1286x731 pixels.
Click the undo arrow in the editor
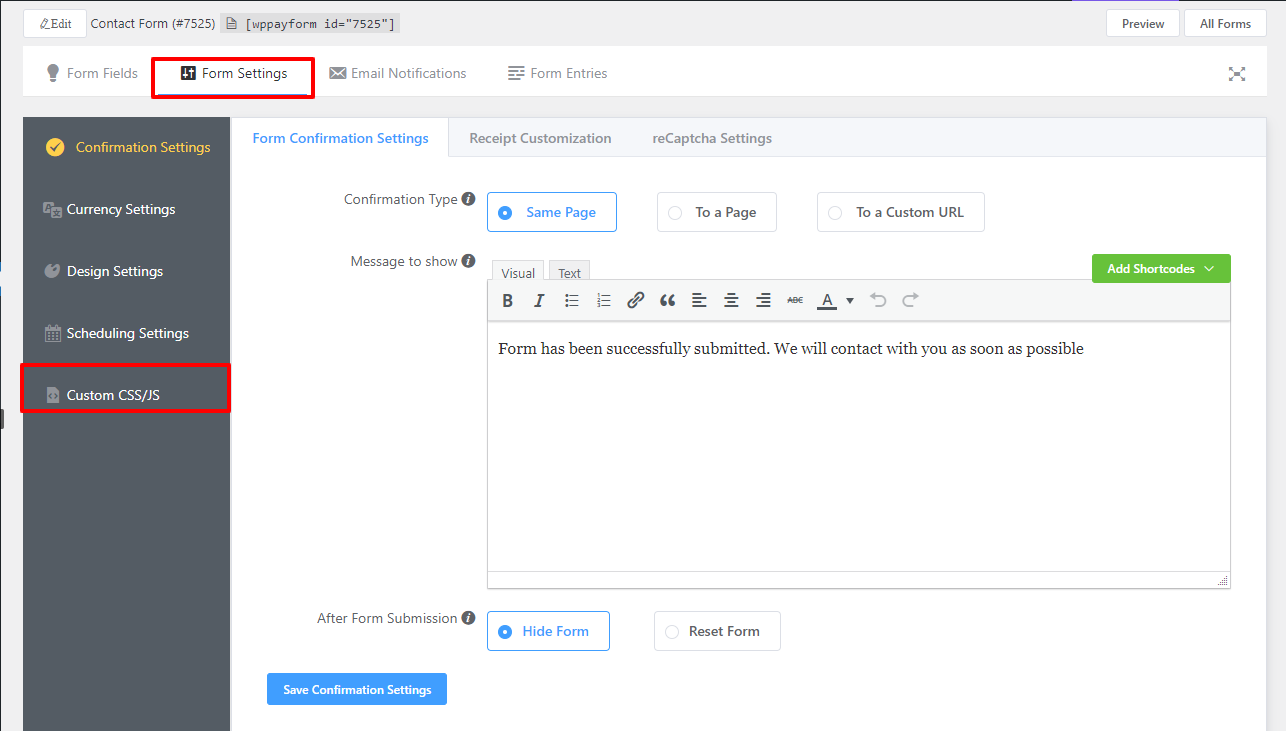[x=878, y=300]
